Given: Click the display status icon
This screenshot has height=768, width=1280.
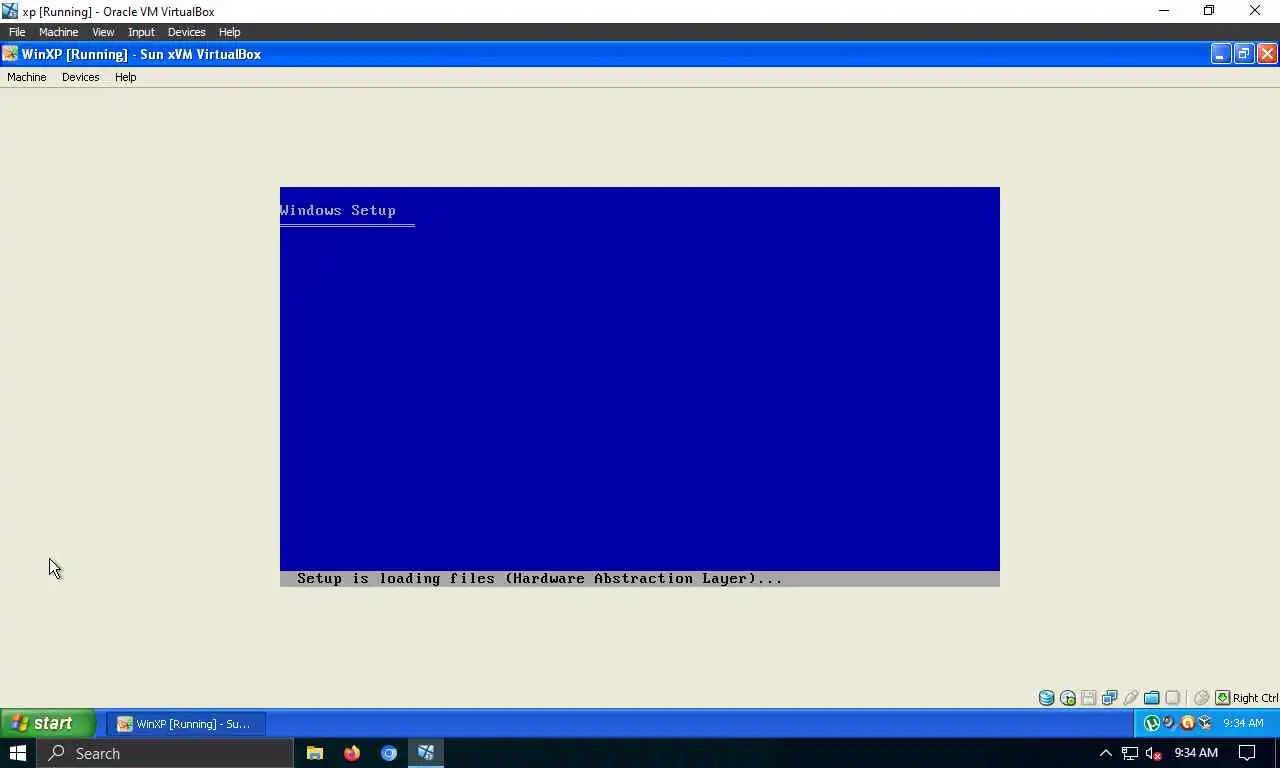Looking at the screenshot, I should pos(1173,698).
